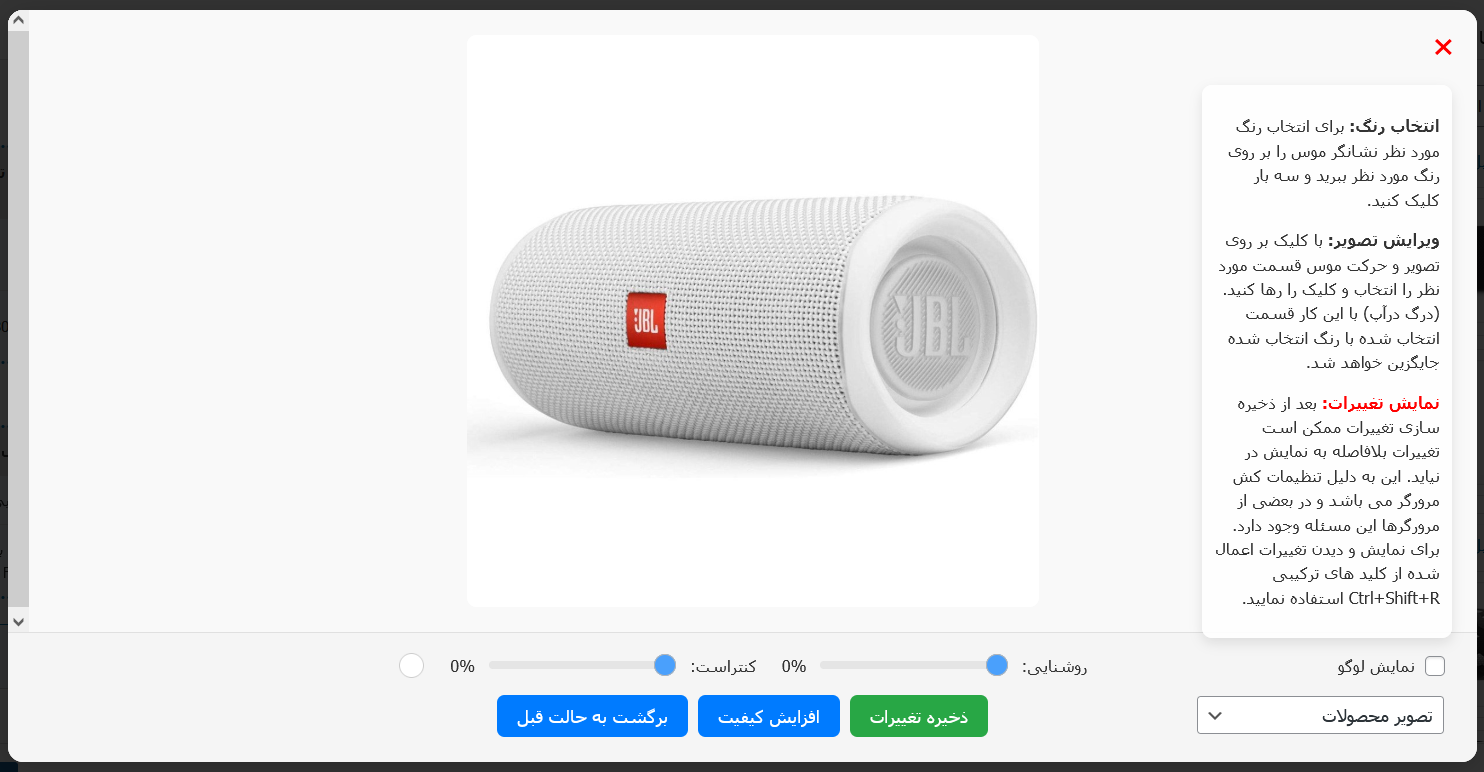
Task: Click the انتخاب رنگ heading in the help panel
Action: click(x=1394, y=126)
